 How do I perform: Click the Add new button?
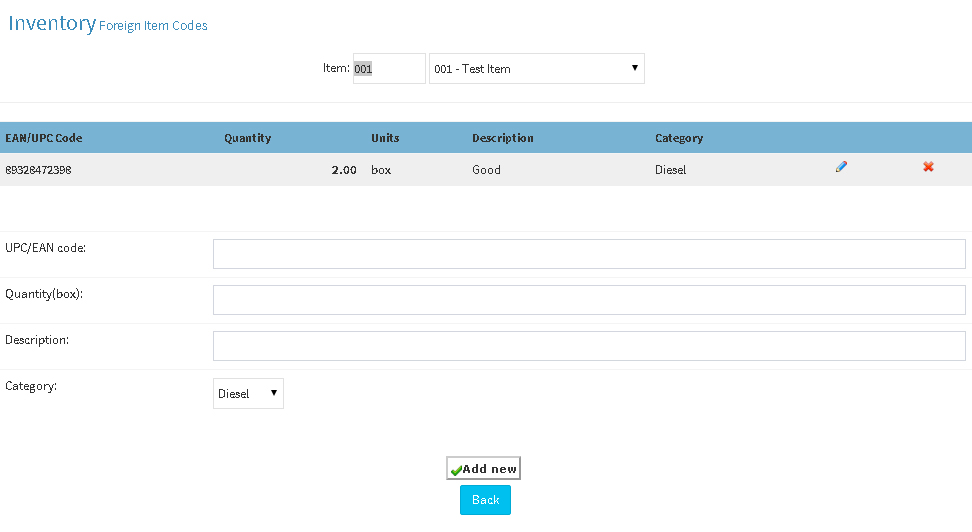[x=484, y=469]
